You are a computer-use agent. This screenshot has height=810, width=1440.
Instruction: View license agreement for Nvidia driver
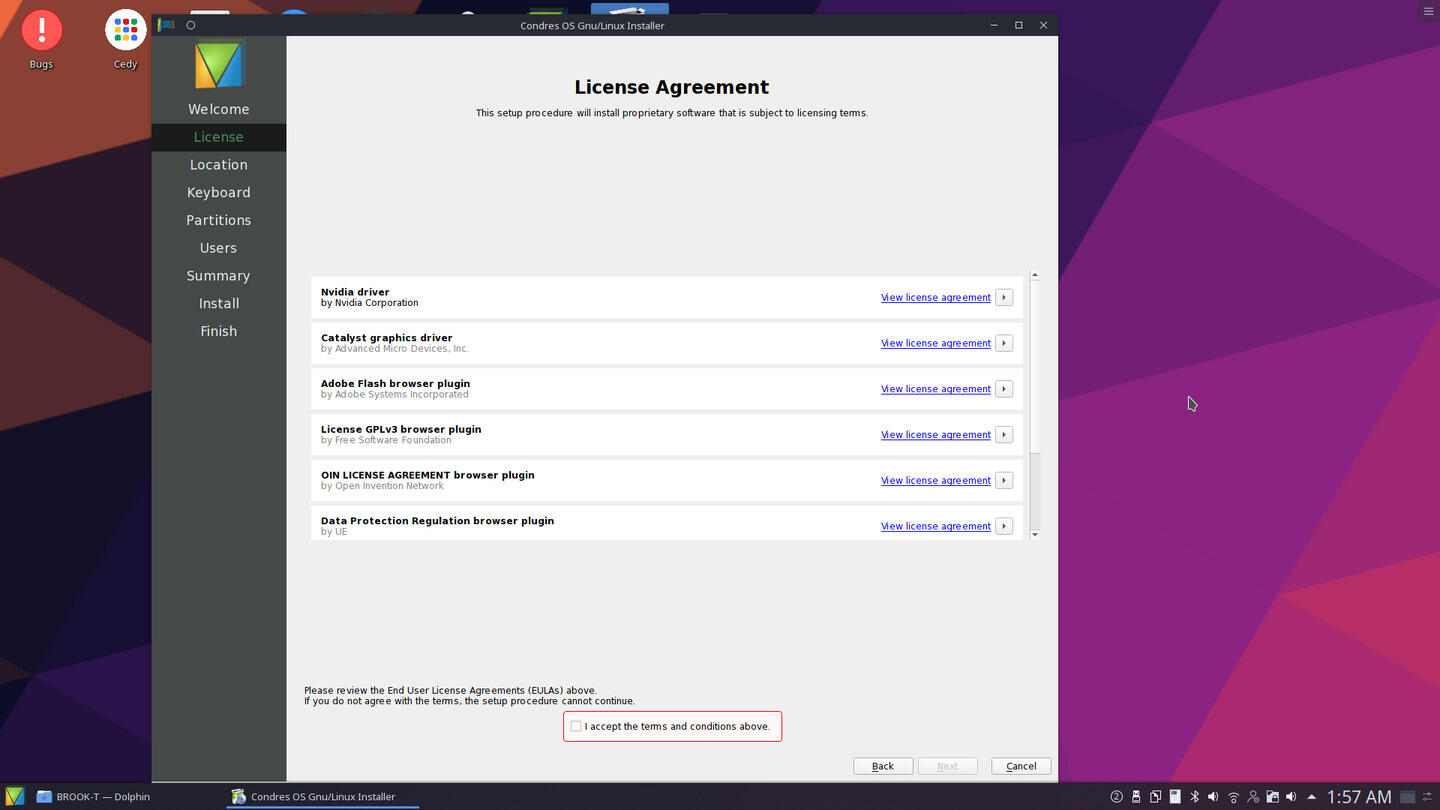pyautogui.click(x=936, y=297)
